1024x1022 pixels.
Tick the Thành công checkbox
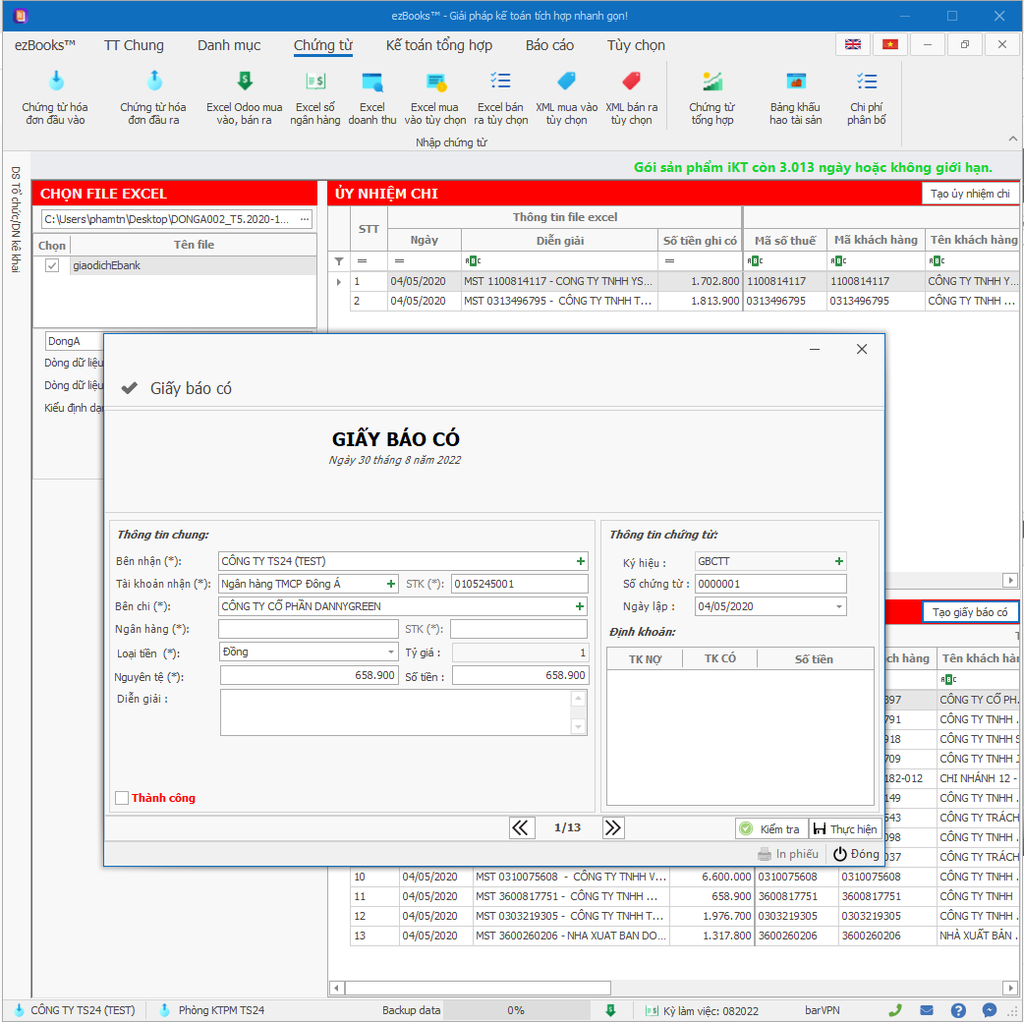tap(122, 798)
